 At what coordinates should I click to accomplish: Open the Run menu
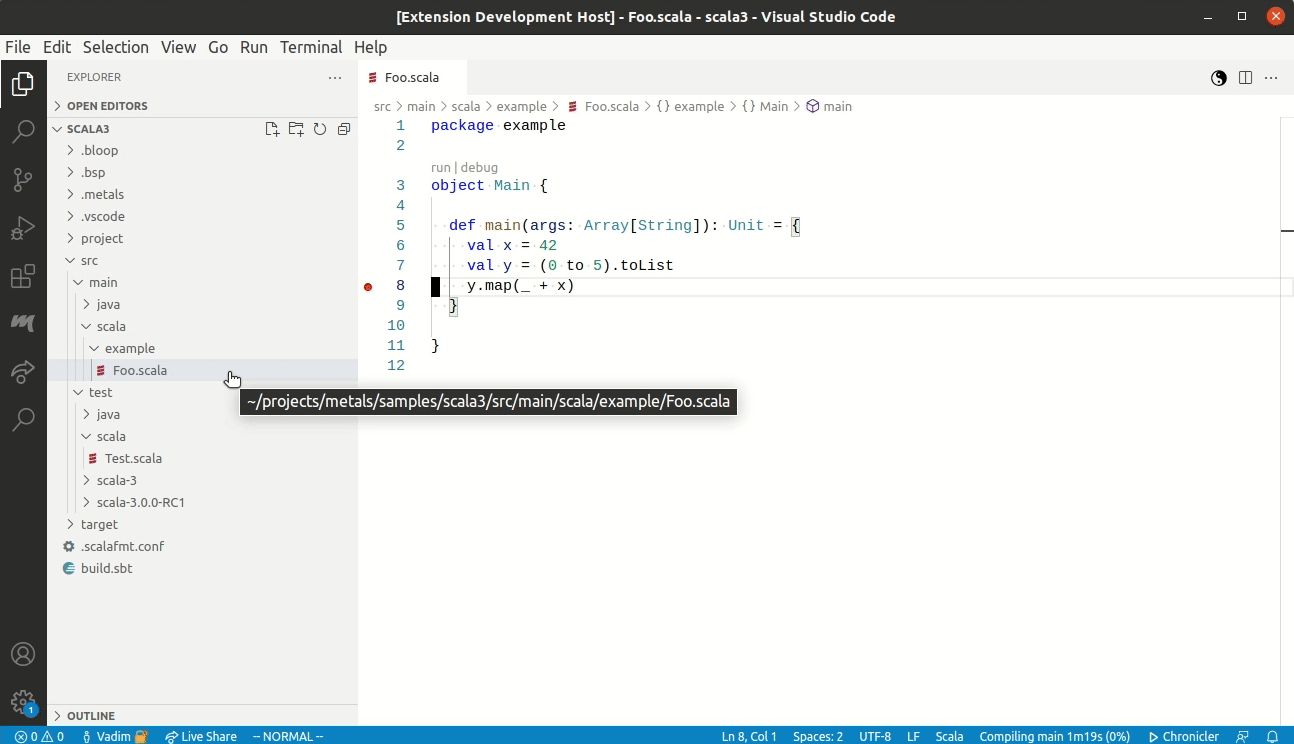click(x=254, y=47)
